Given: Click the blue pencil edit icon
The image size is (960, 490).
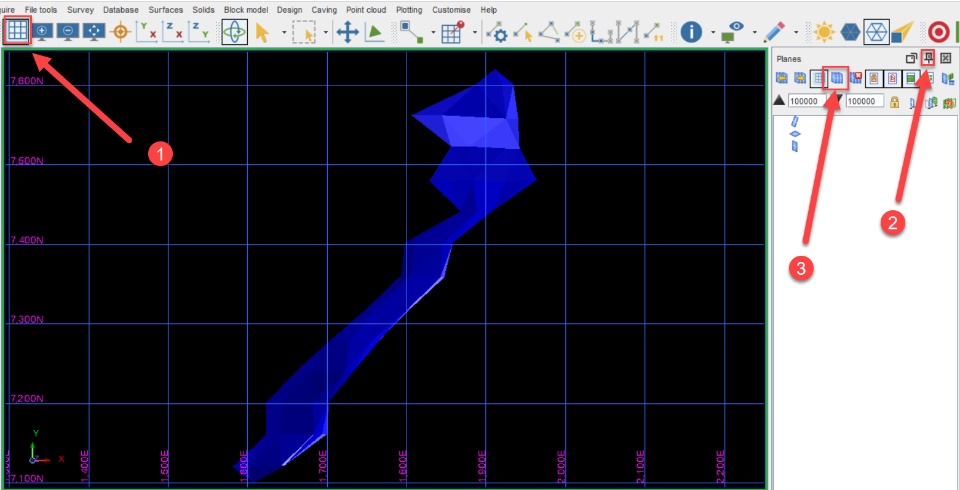Looking at the screenshot, I should [x=774, y=32].
